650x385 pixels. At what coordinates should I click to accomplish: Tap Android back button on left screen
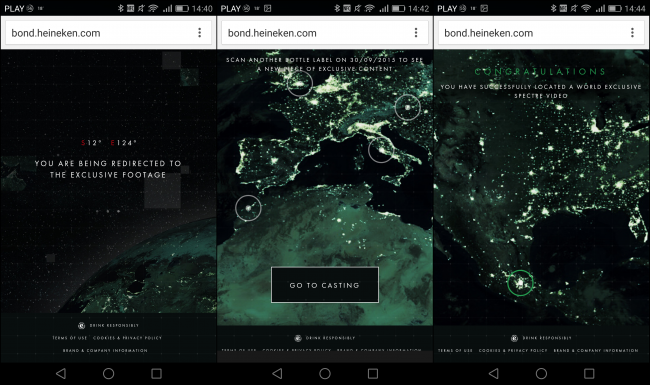click(x=61, y=373)
